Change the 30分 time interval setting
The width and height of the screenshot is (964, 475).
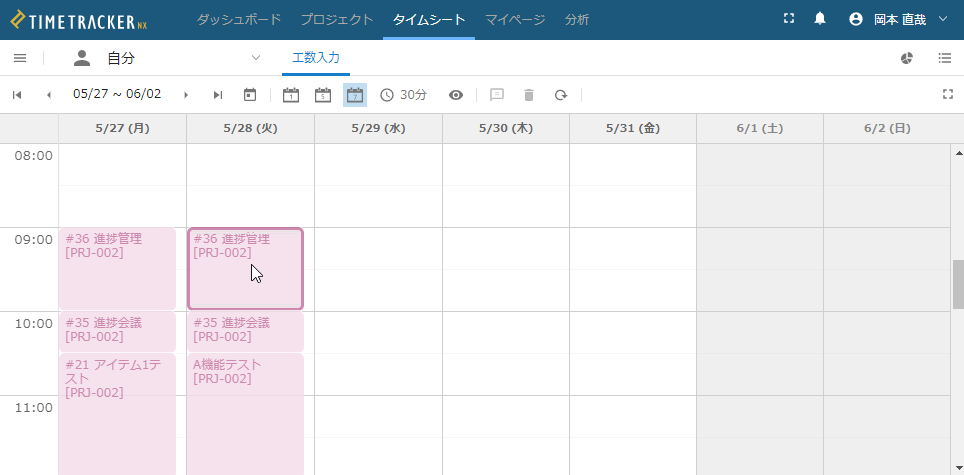coord(403,95)
